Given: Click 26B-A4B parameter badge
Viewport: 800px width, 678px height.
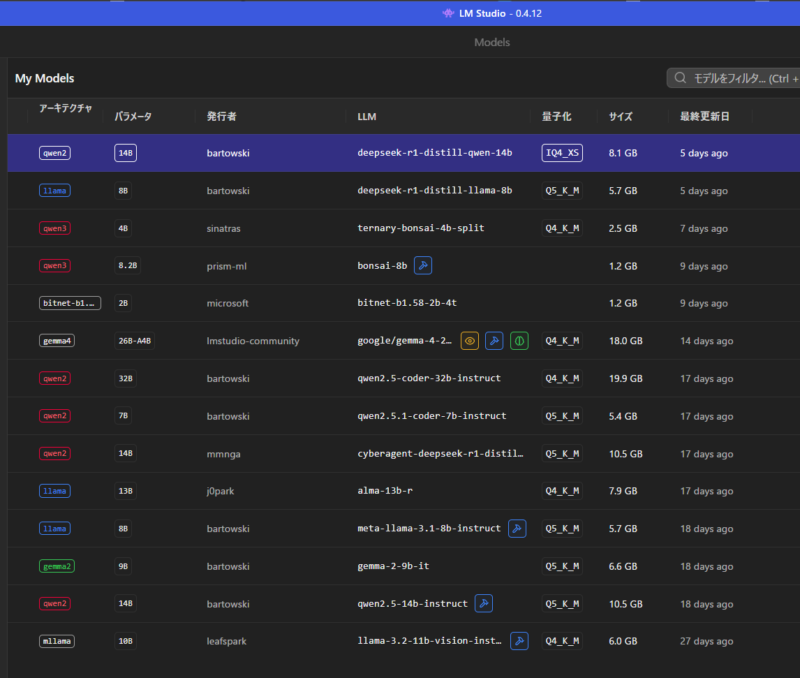Looking at the screenshot, I should (135, 341).
